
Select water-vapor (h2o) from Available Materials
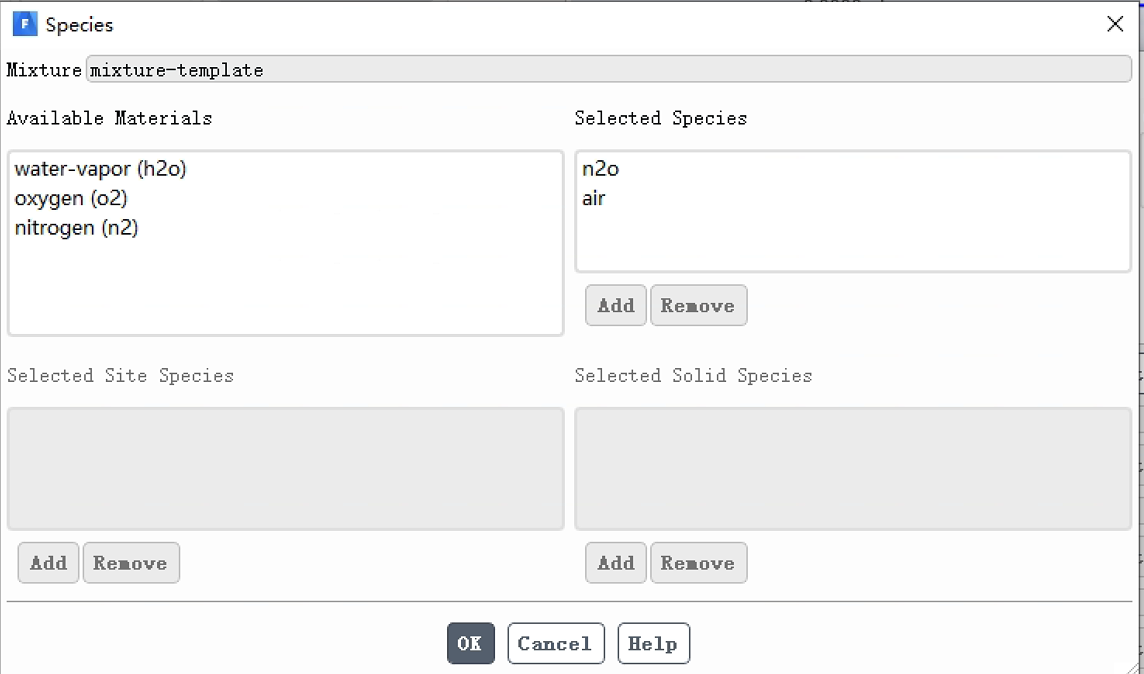tap(101, 169)
